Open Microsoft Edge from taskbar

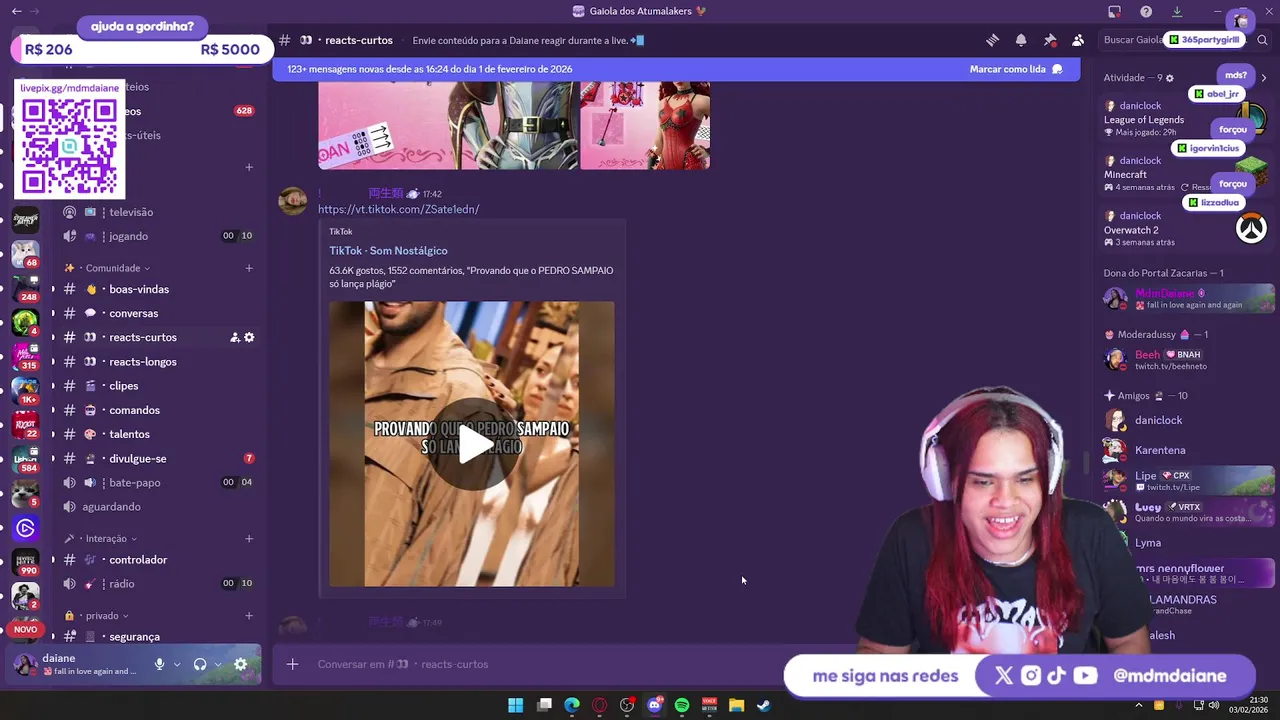572,705
